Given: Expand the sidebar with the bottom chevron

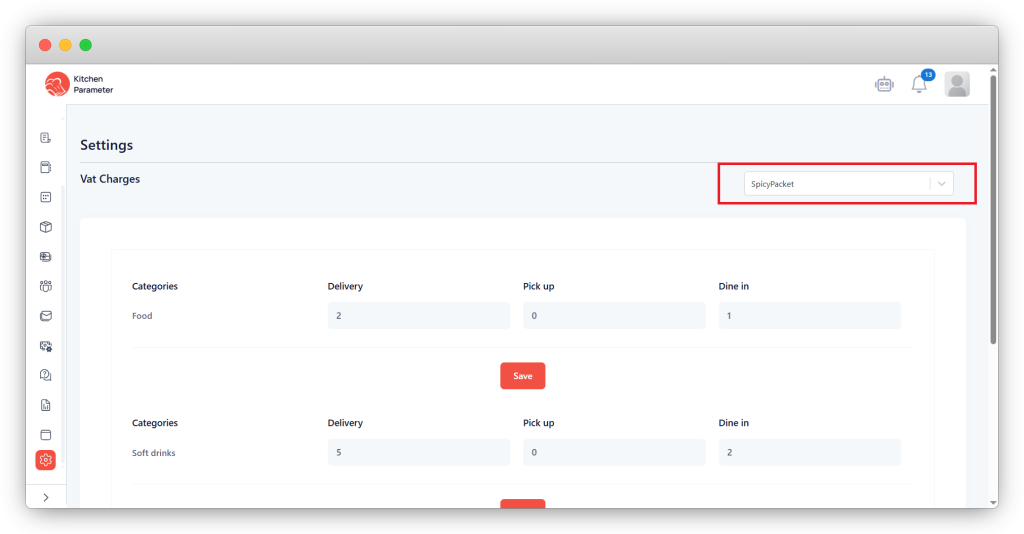Looking at the screenshot, I should coord(45,497).
